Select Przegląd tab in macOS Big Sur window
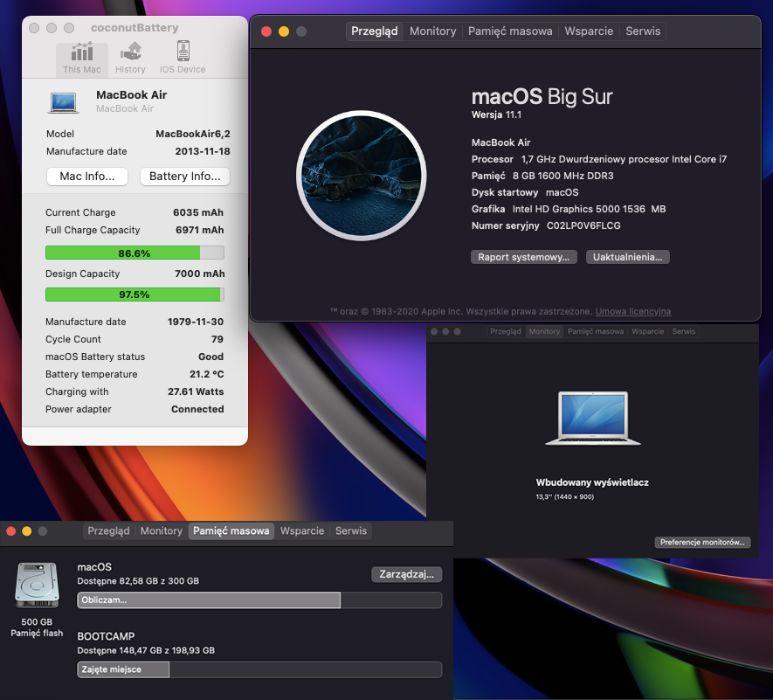This screenshot has width=773, height=700. pyautogui.click(x=374, y=31)
